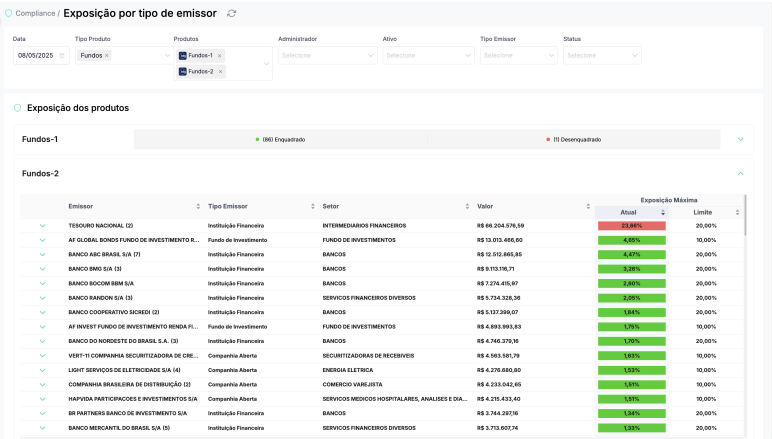Expand the COMPANHIA BRASILEIRA DE DISTRIBUIÇÃO row

tap(42, 384)
